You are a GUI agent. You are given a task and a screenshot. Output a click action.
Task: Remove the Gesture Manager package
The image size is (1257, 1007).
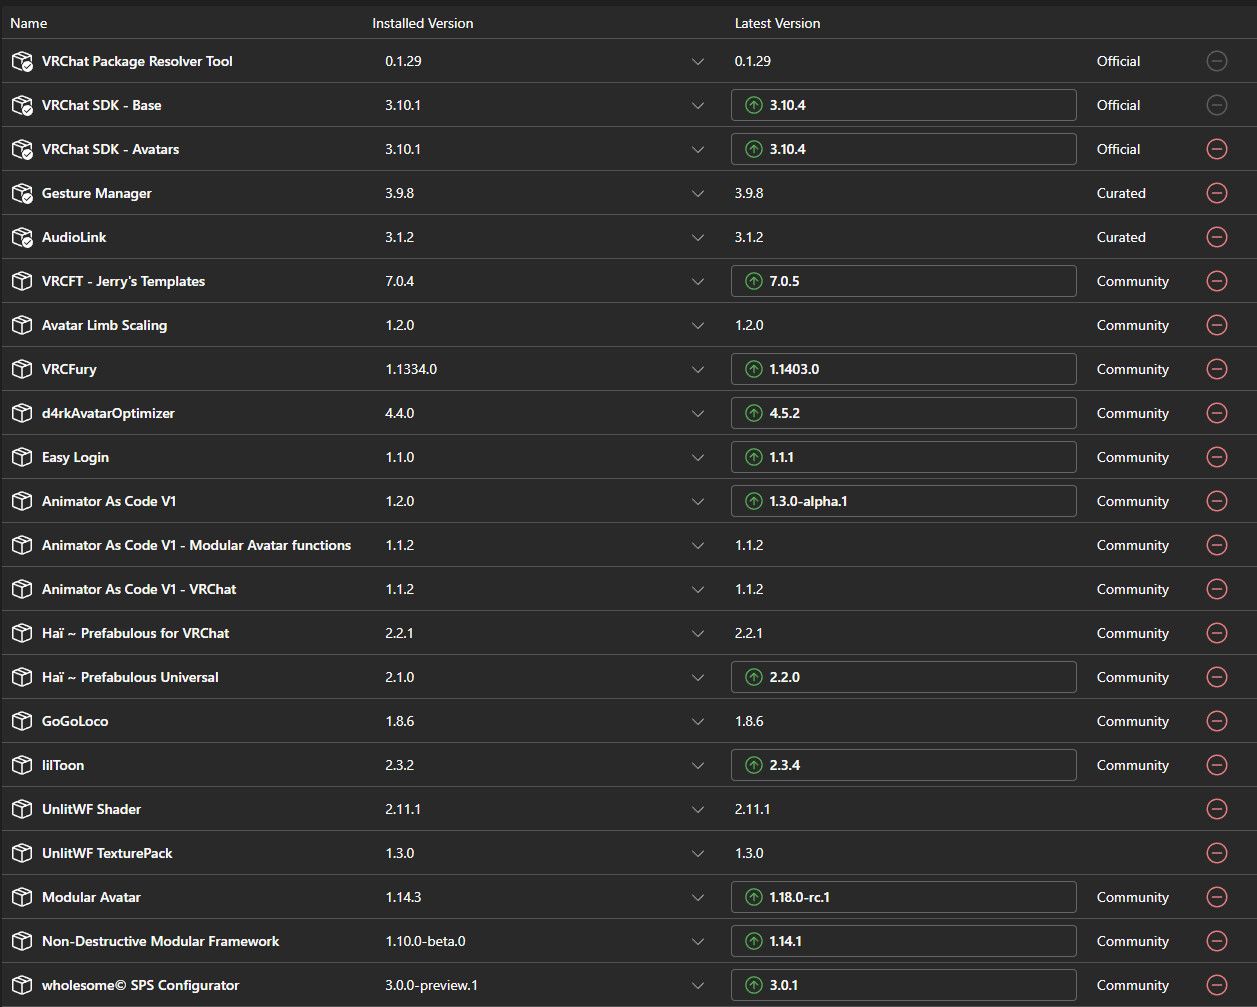point(1217,193)
